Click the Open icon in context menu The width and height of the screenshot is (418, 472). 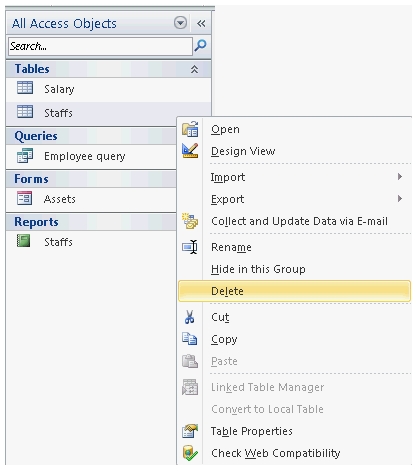pyautogui.click(x=190, y=129)
